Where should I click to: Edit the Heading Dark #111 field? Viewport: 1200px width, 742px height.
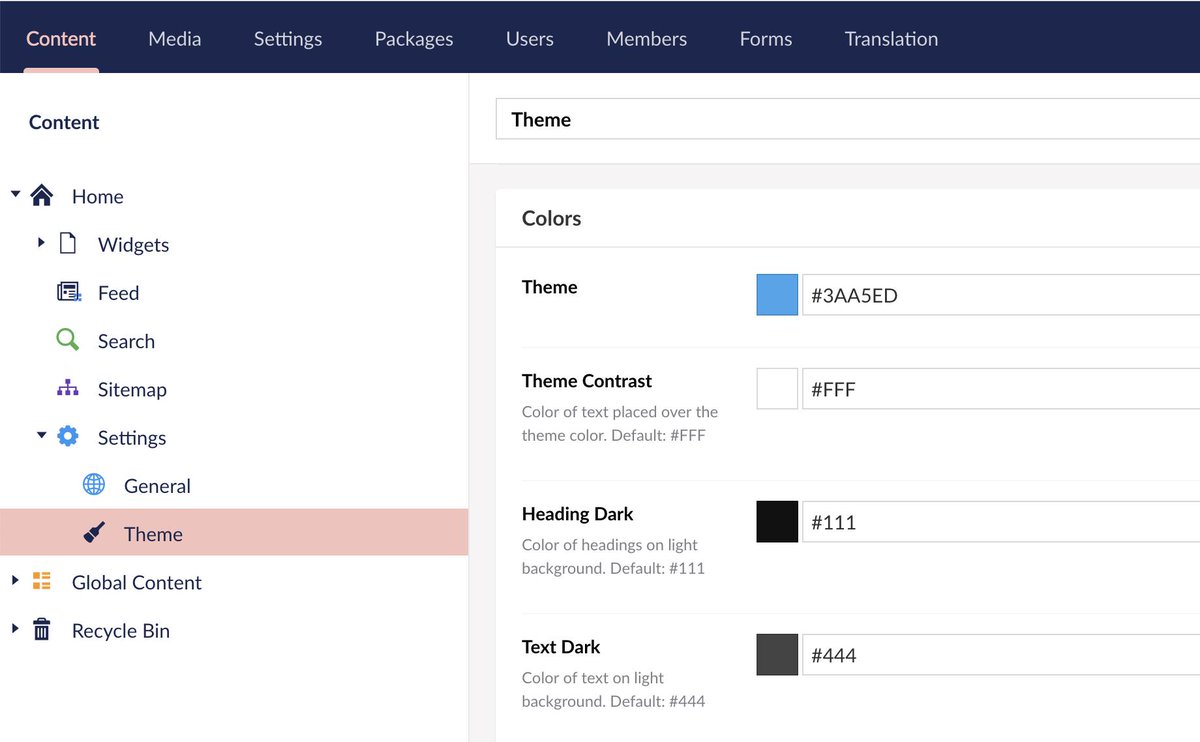point(1001,522)
